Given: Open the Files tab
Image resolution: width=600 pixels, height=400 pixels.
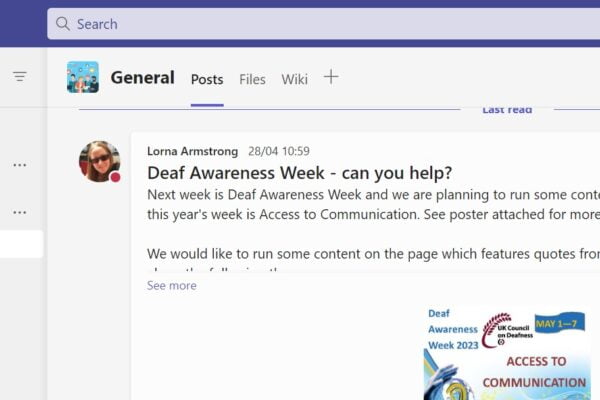Looking at the screenshot, I should point(252,79).
